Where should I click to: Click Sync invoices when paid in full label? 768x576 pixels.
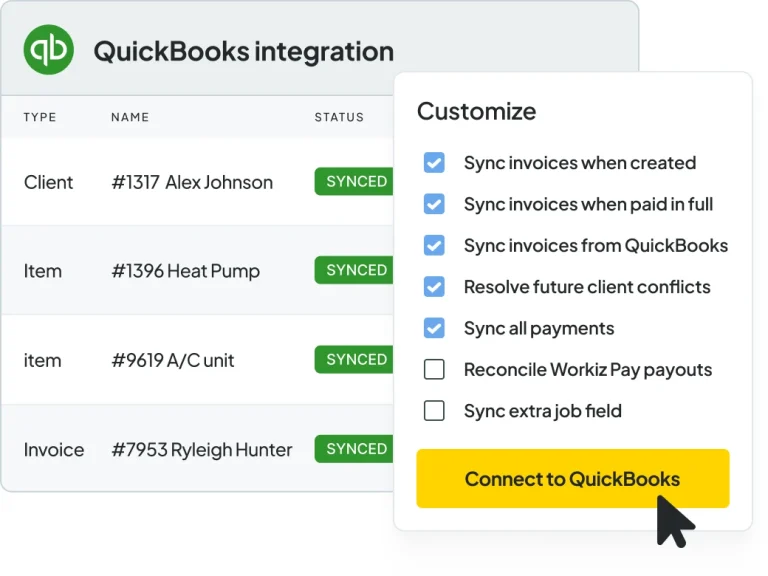click(588, 204)
